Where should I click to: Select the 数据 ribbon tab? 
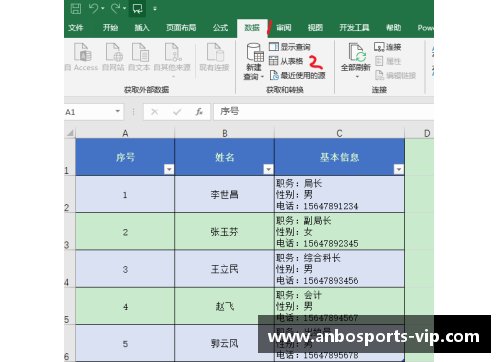click(252, 28)
